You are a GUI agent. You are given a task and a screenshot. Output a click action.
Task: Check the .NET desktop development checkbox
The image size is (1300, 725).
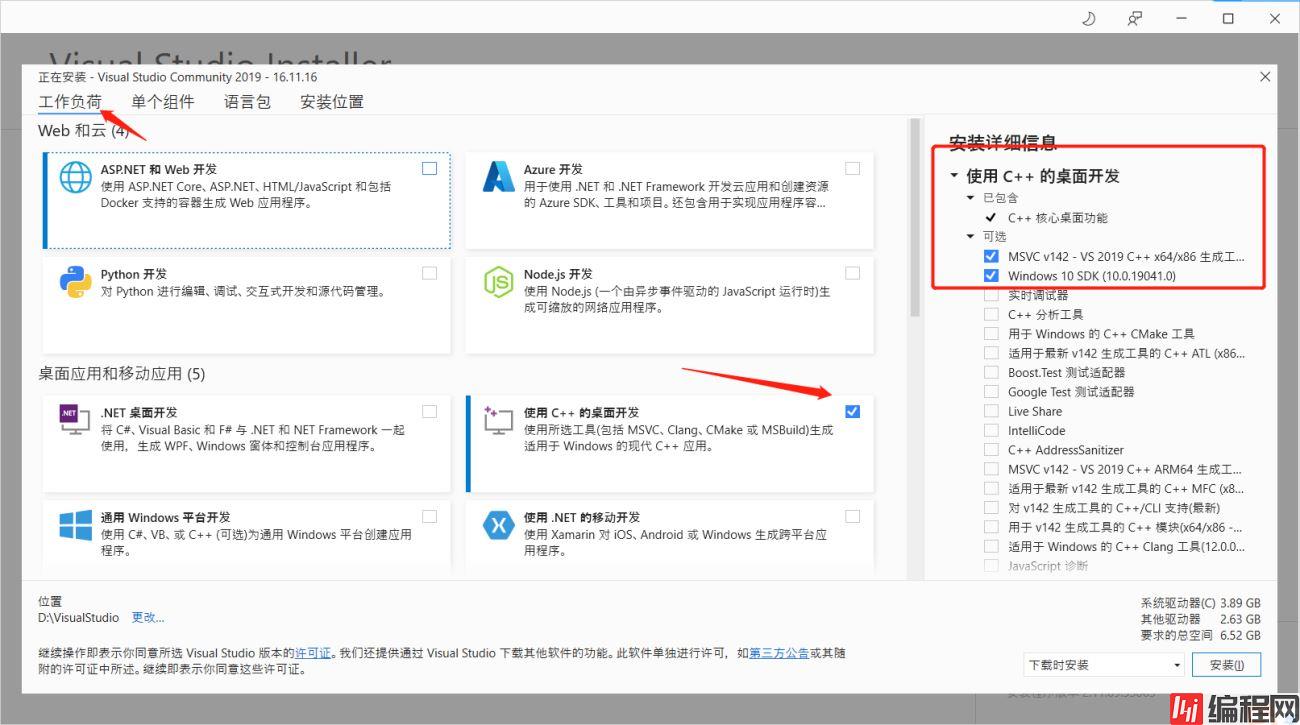pyautogui.click(x=429, y=411)
